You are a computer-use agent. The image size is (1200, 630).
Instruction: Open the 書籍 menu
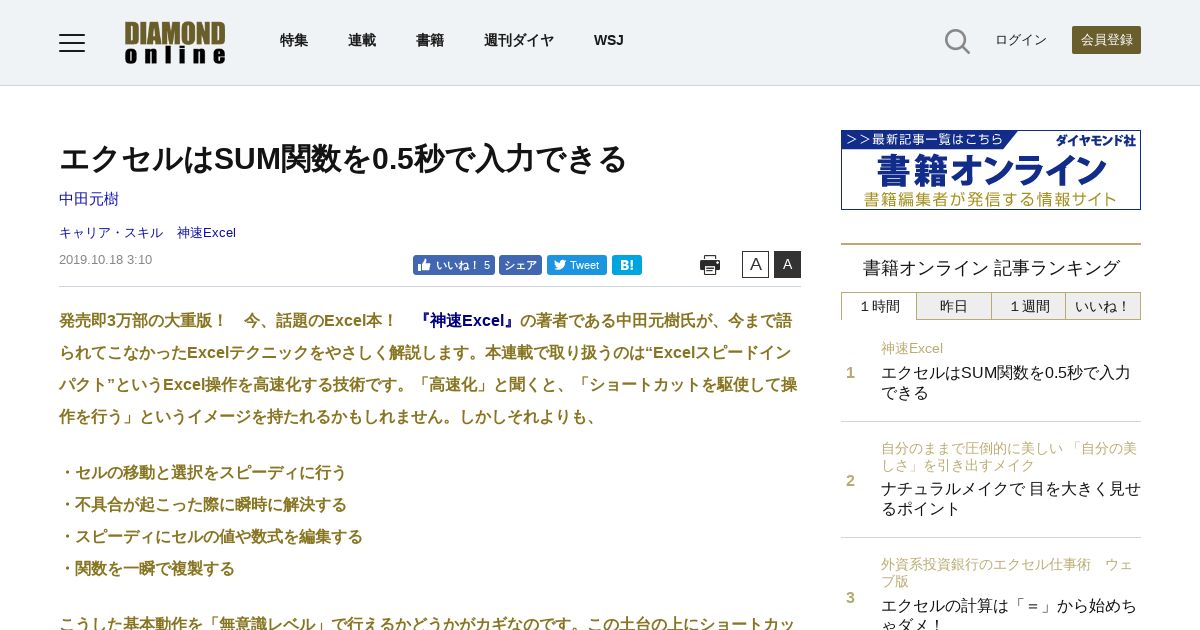pos(430,40)
